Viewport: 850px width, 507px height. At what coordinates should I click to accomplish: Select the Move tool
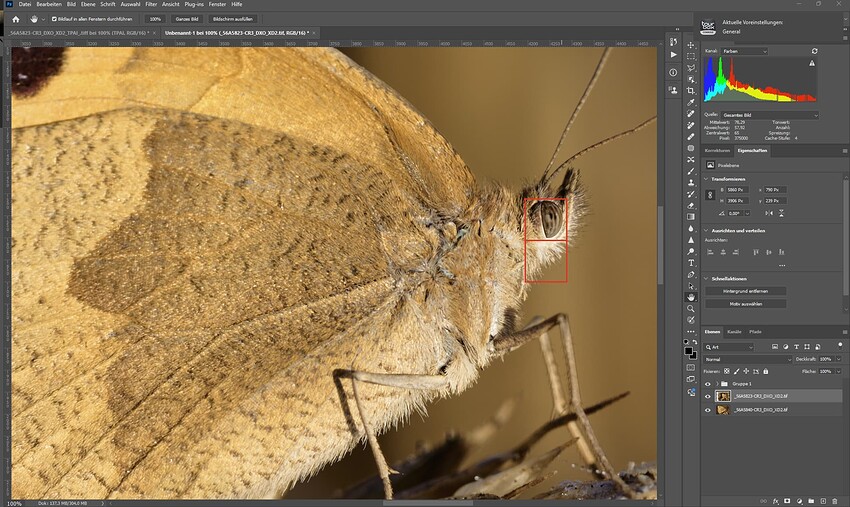click(x=691, y=45)
